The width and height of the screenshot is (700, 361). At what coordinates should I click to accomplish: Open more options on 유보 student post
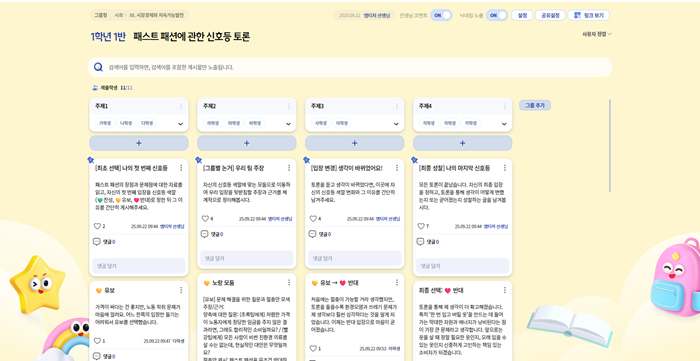[x=181, y=290]
